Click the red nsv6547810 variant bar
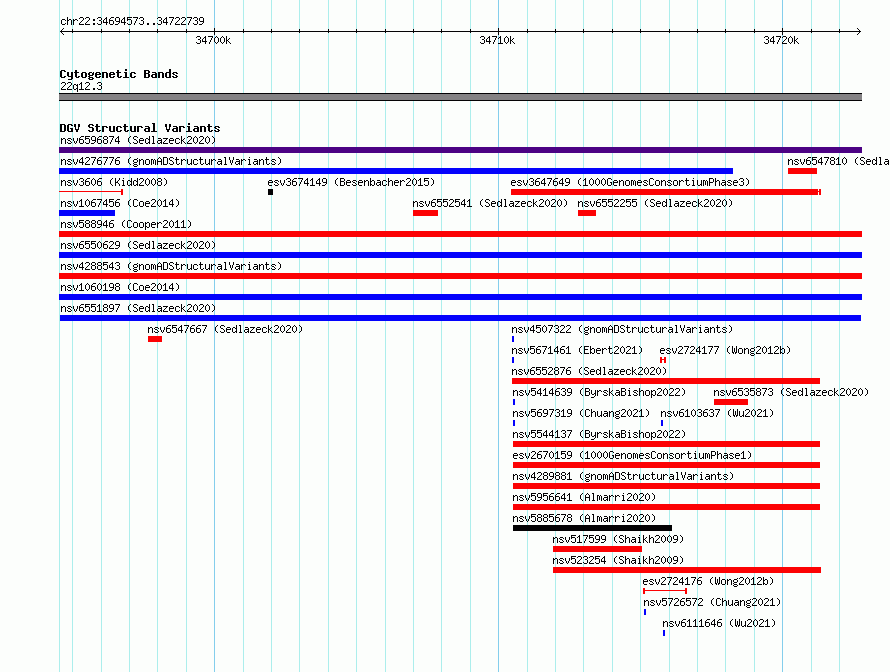890x672 pixels. (803, 171)
